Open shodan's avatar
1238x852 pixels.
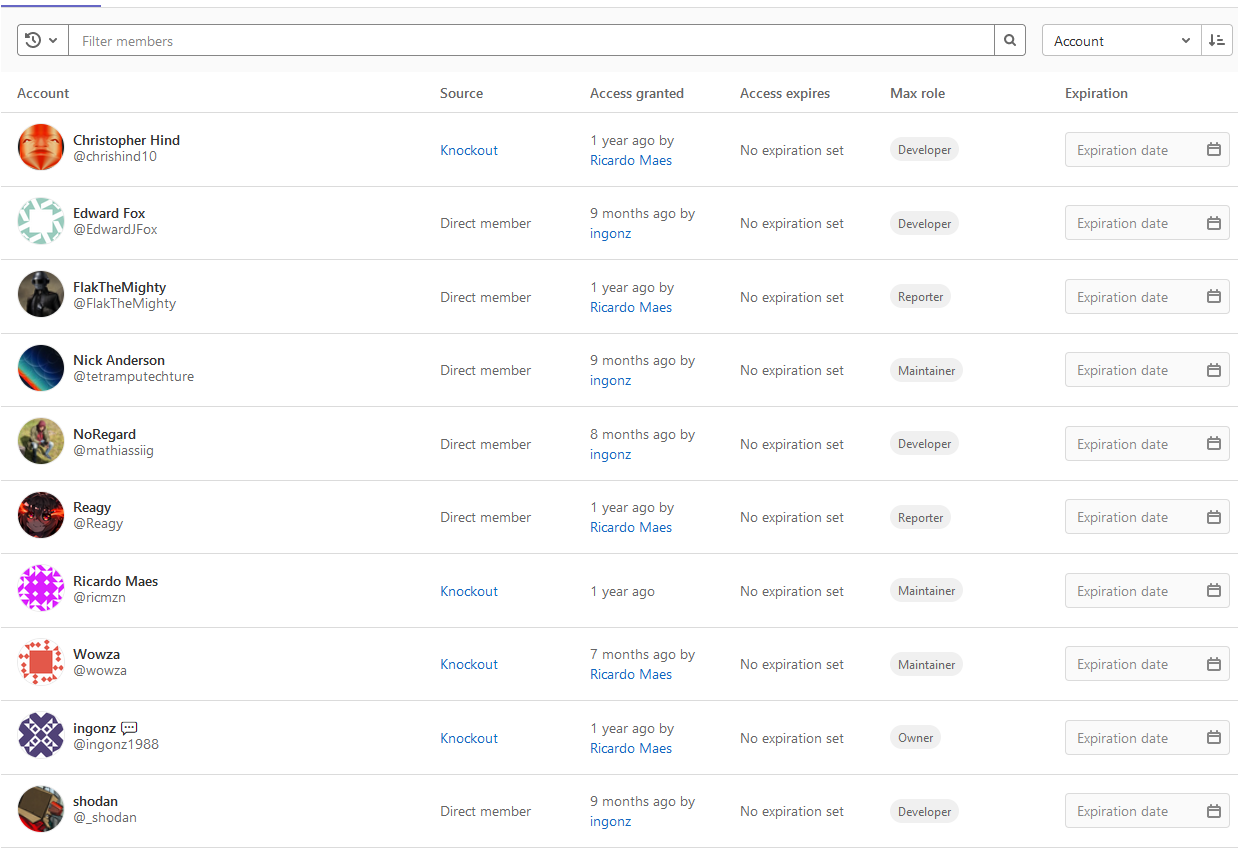tap(41, 809)
